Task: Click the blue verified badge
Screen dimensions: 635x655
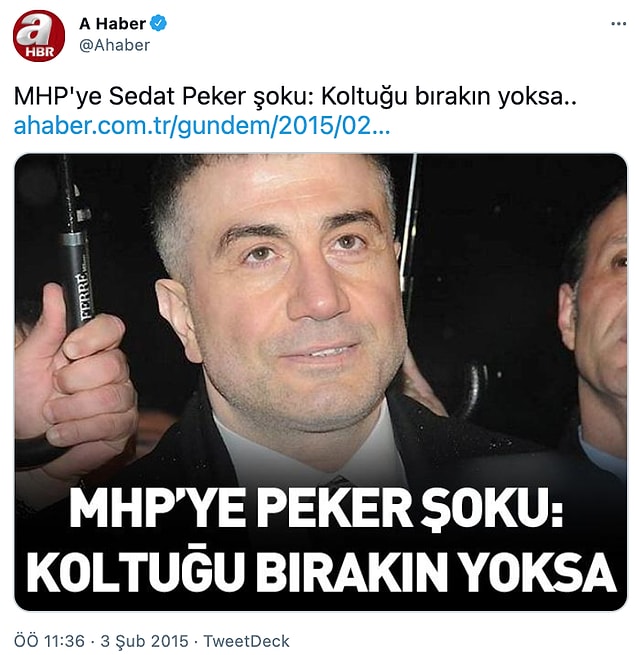Action: click(158, 23)
